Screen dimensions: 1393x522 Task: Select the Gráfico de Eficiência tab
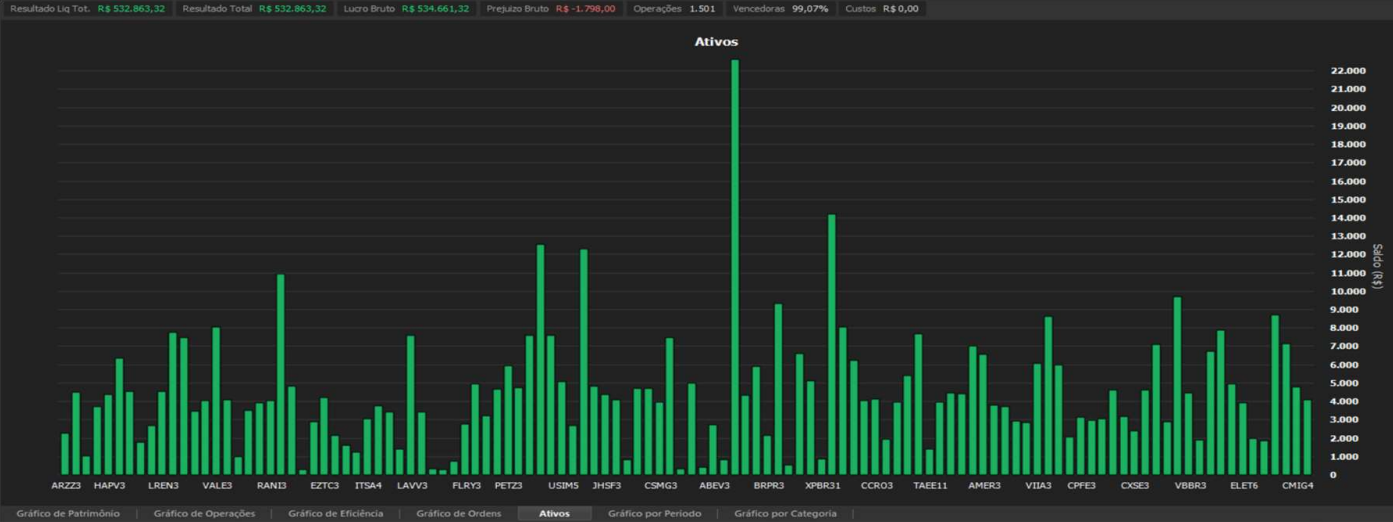point(335,513)
